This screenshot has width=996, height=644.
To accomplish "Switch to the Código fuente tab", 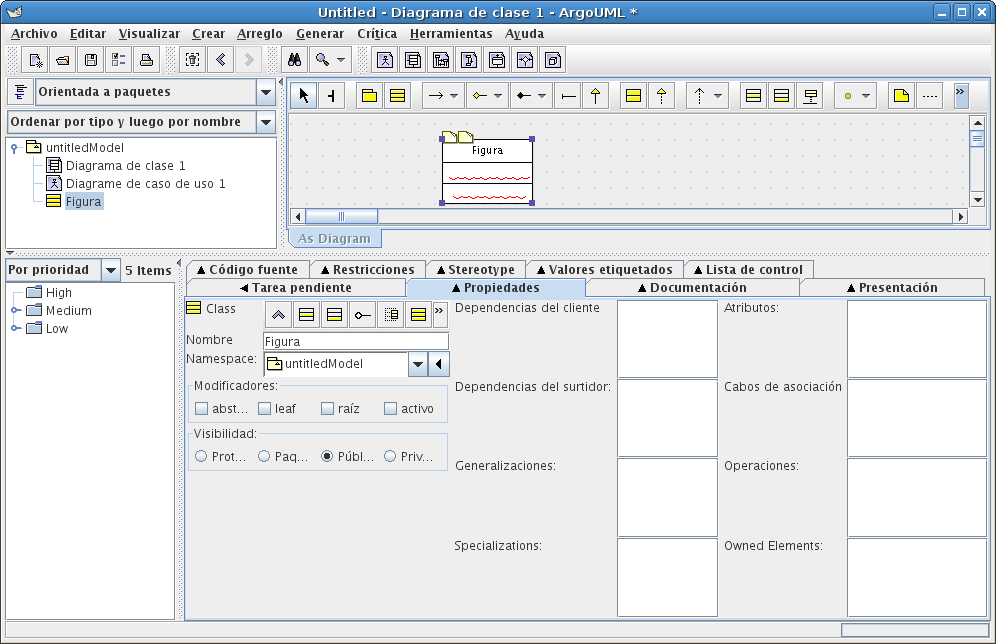I will [247, 270].
